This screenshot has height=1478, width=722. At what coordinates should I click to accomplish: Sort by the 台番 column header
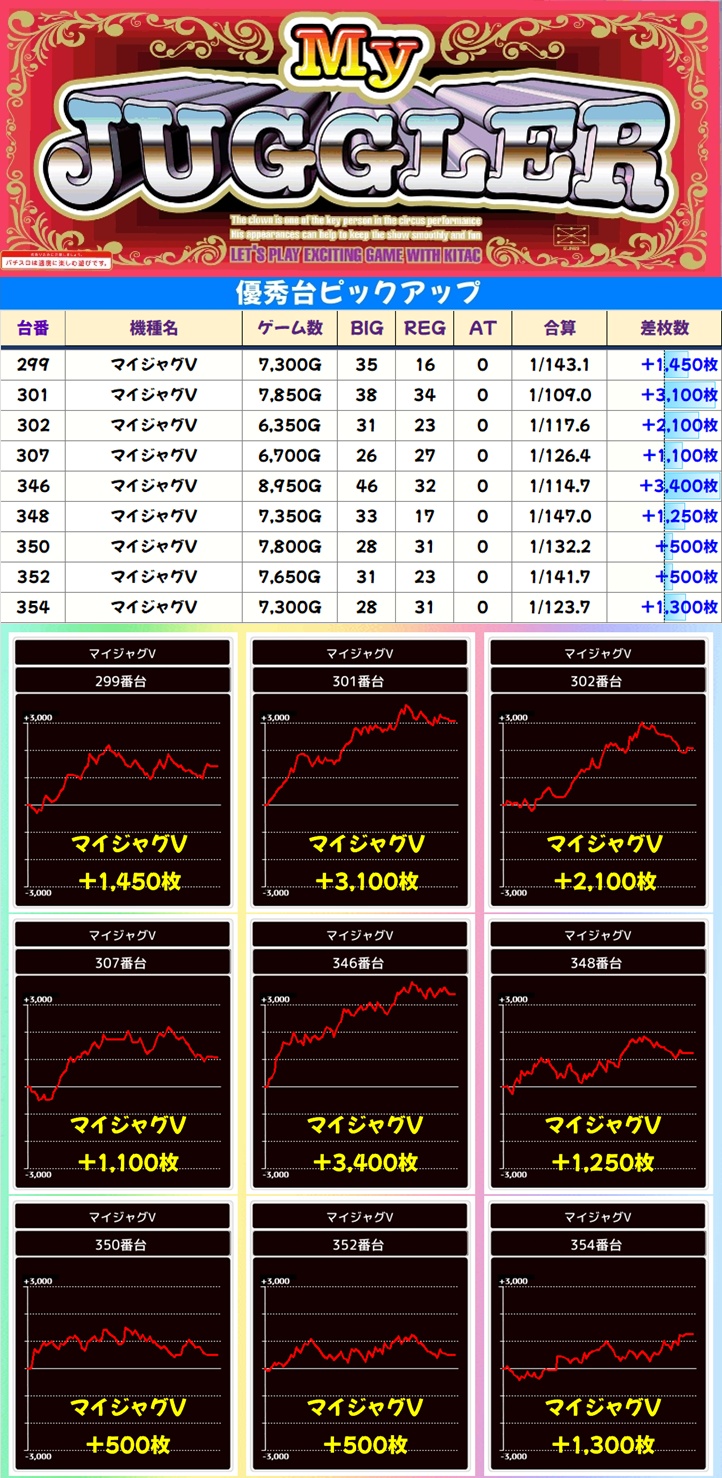33,328
